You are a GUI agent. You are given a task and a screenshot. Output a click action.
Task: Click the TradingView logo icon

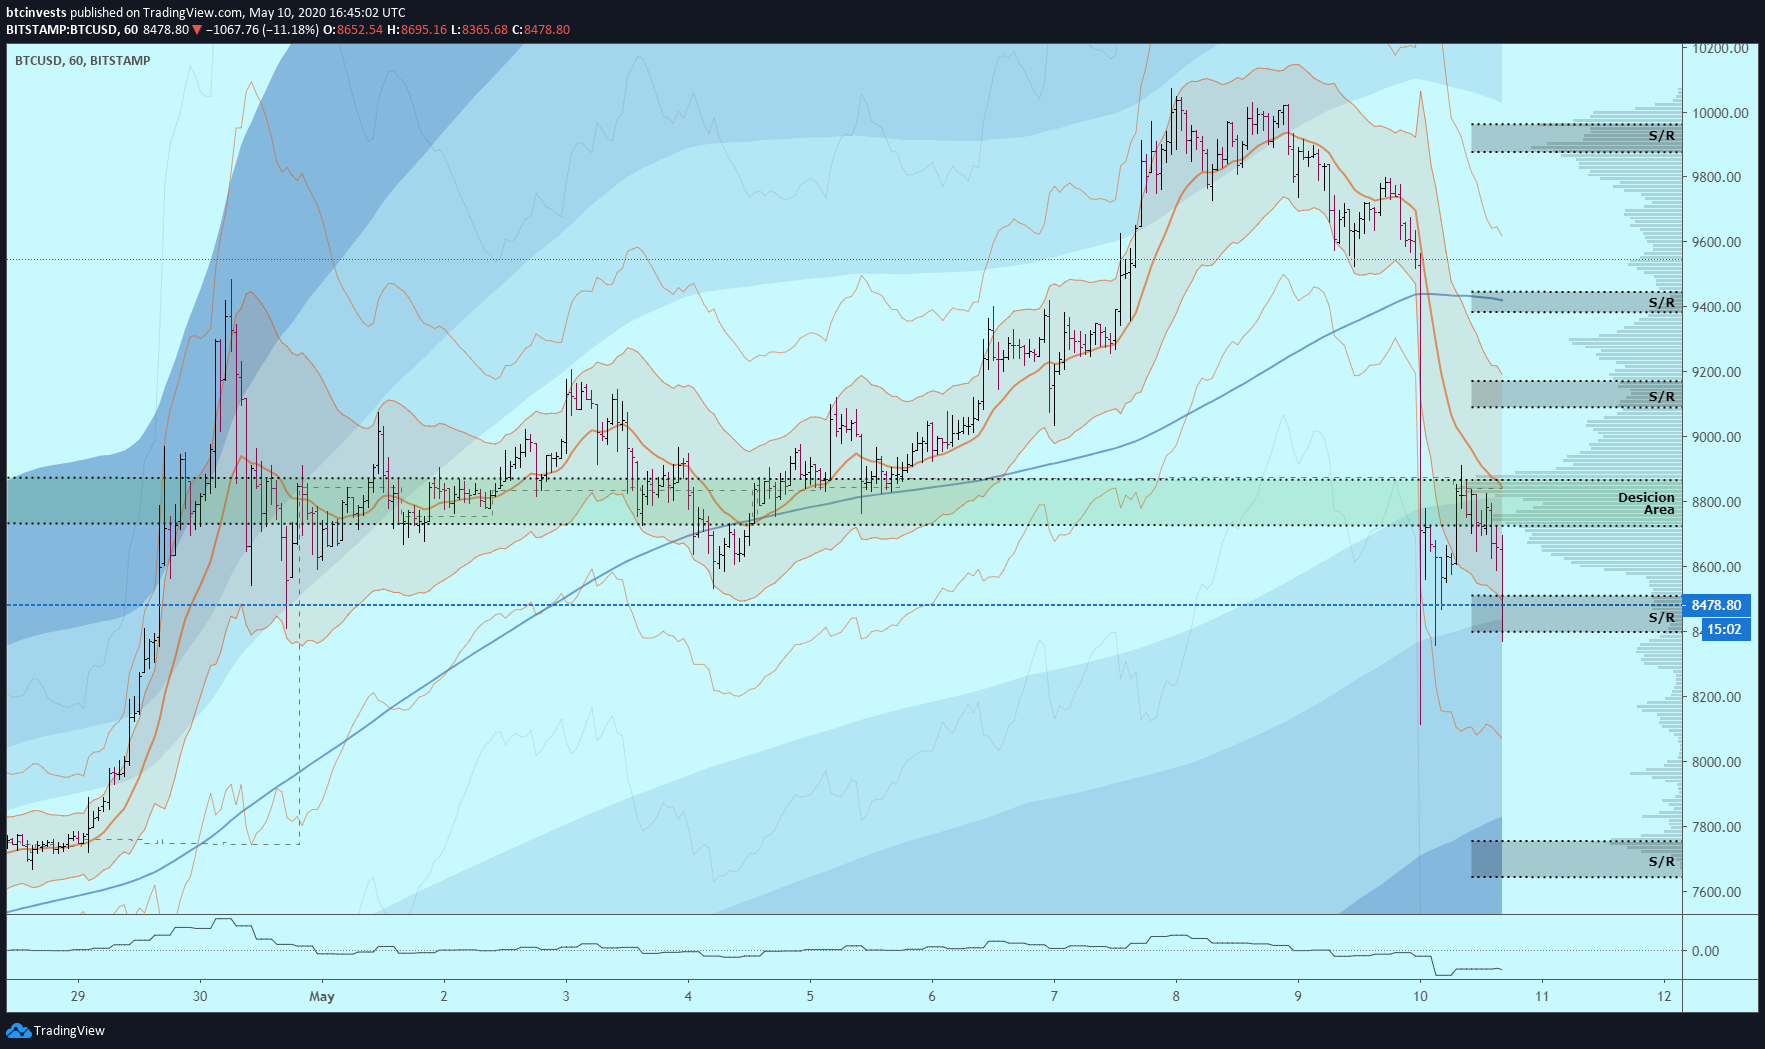(x=18, y=1030)
